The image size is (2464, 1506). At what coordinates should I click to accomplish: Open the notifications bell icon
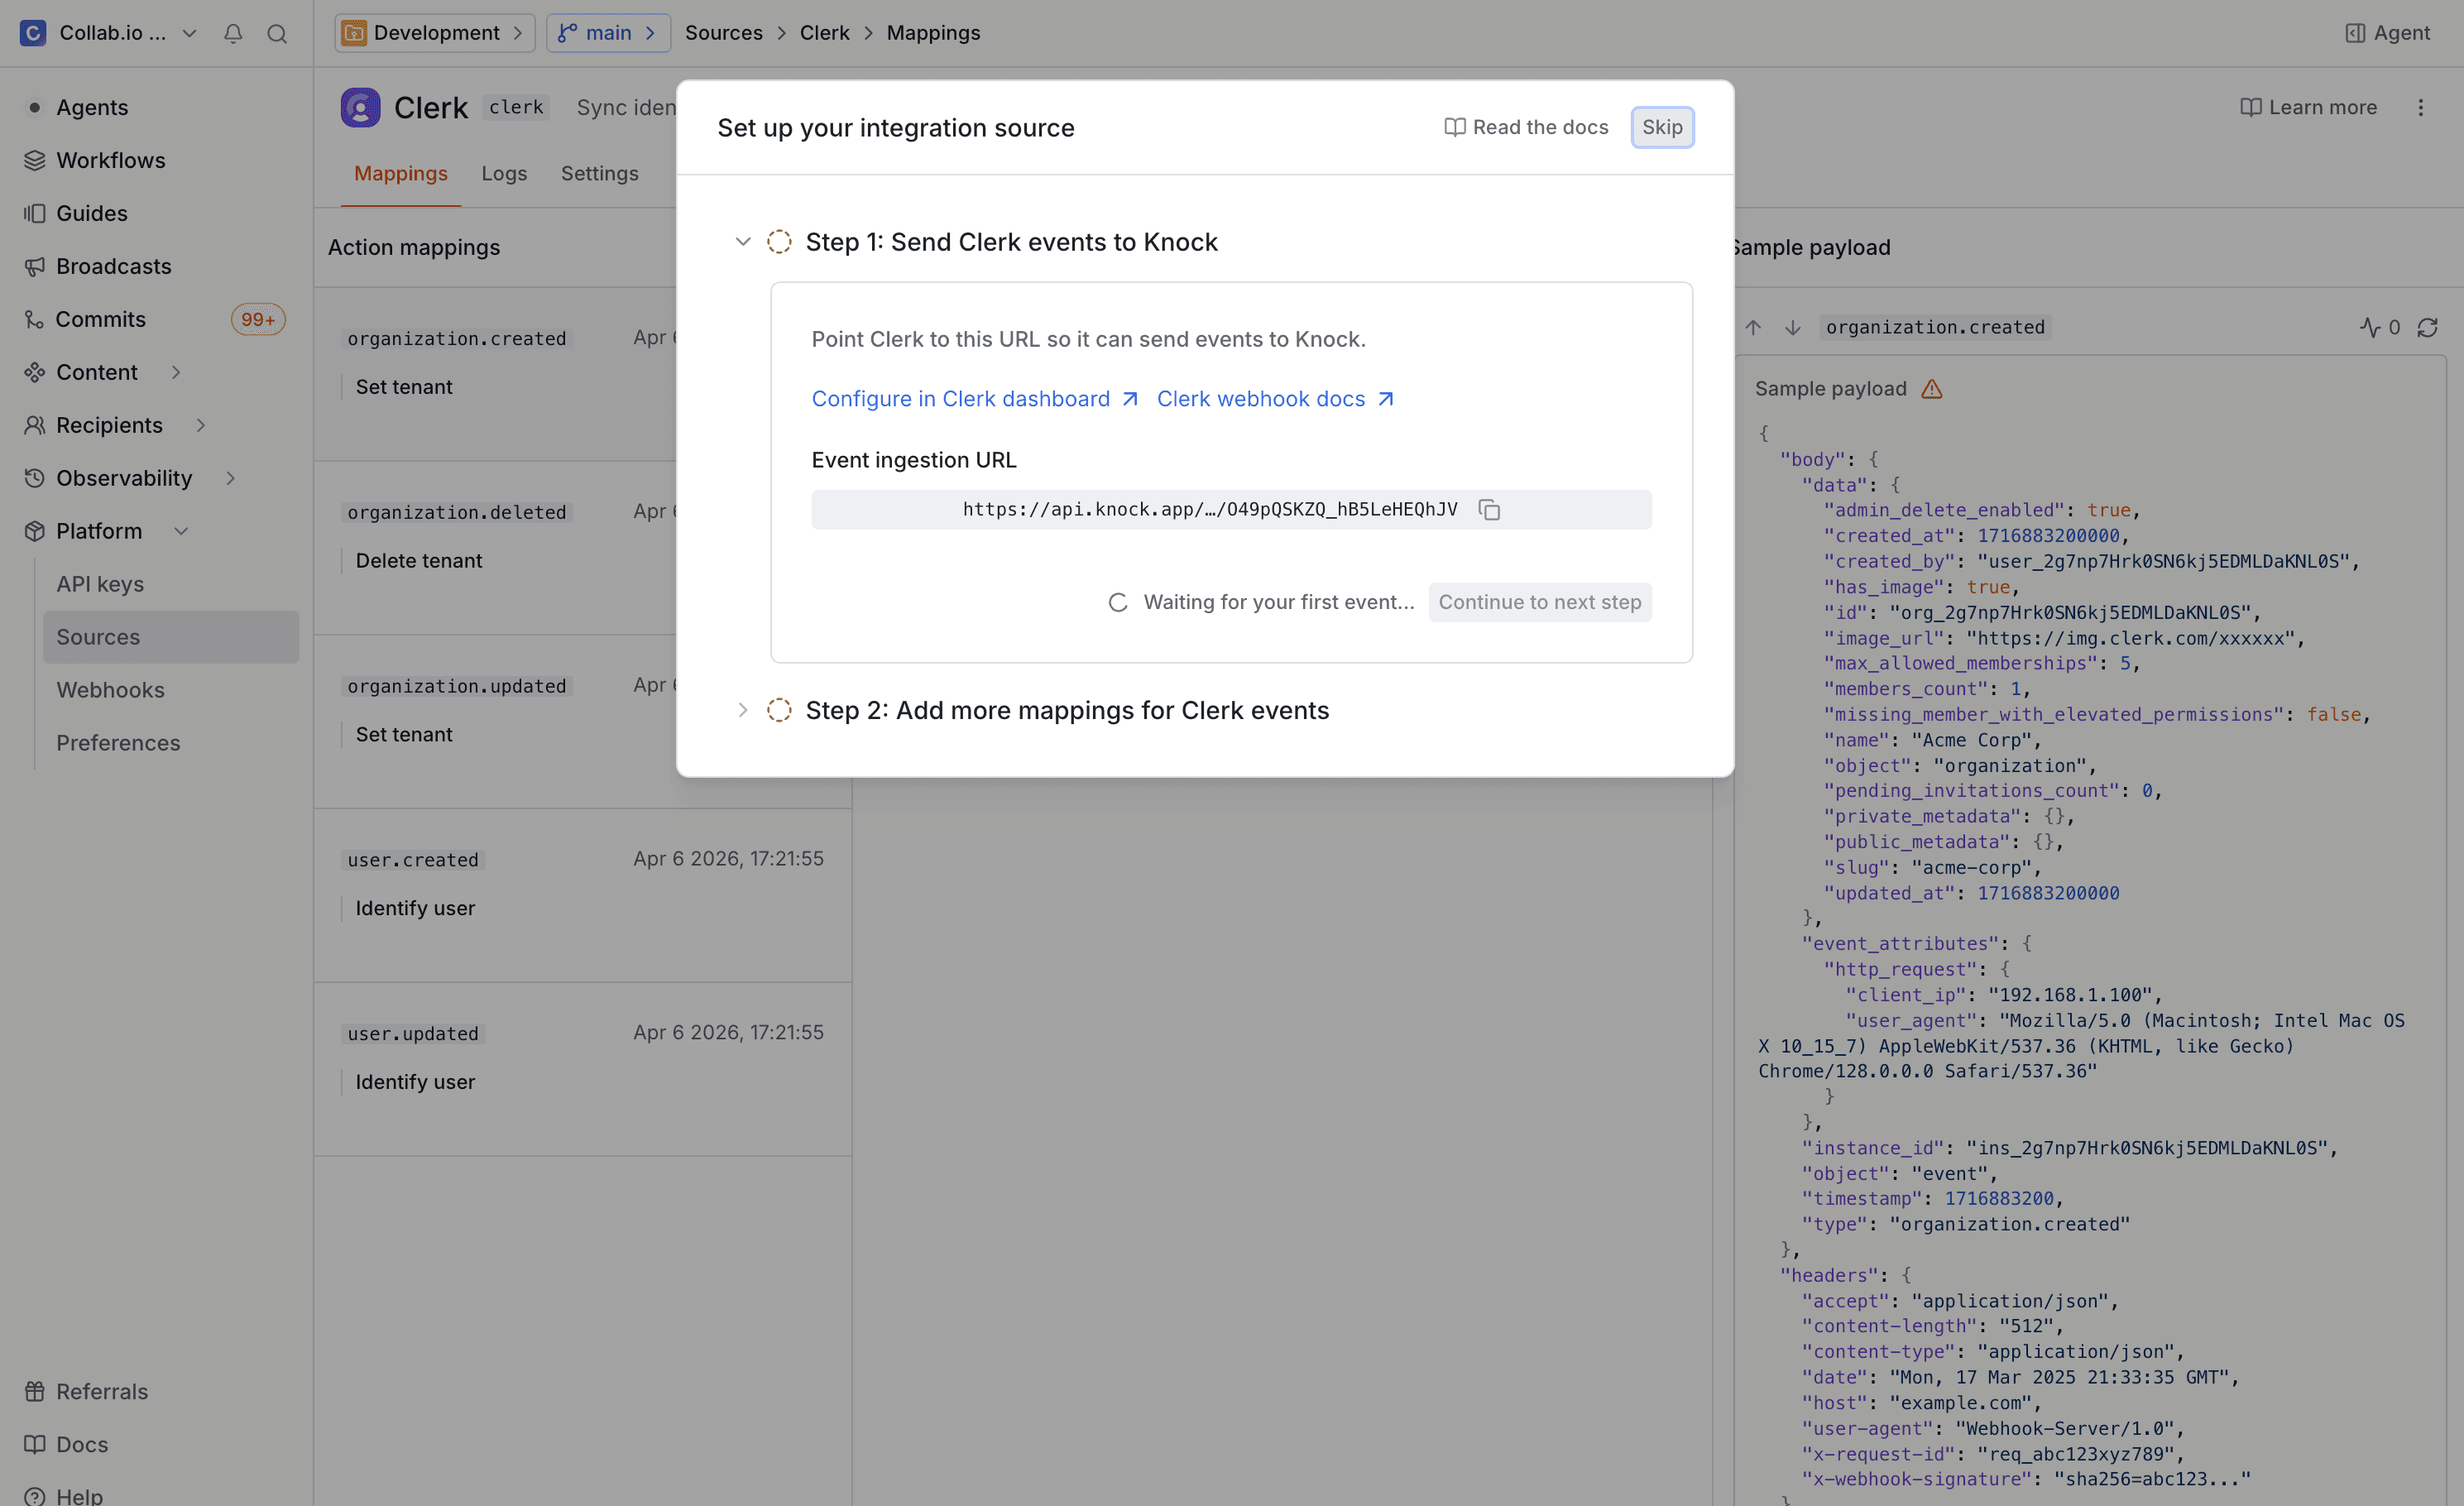point(233,33)
